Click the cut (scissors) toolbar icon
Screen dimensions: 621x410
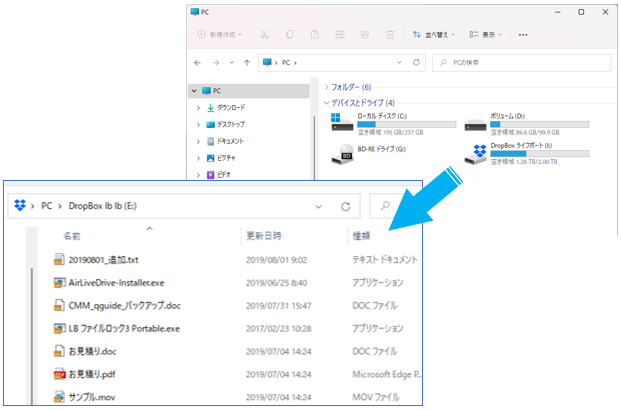[264, 34]
